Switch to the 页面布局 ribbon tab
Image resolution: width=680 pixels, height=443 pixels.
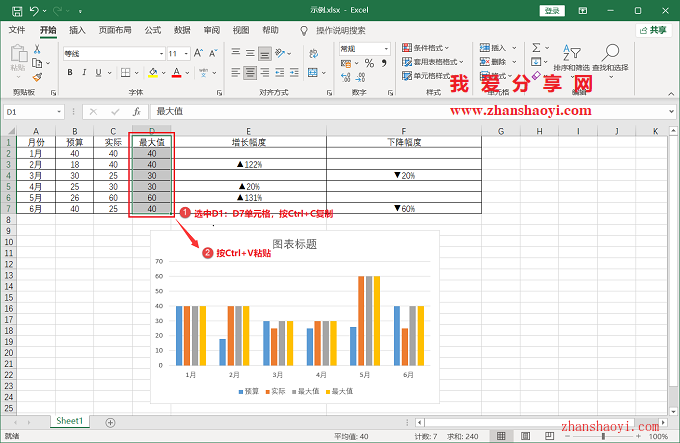tap(115, 30)
